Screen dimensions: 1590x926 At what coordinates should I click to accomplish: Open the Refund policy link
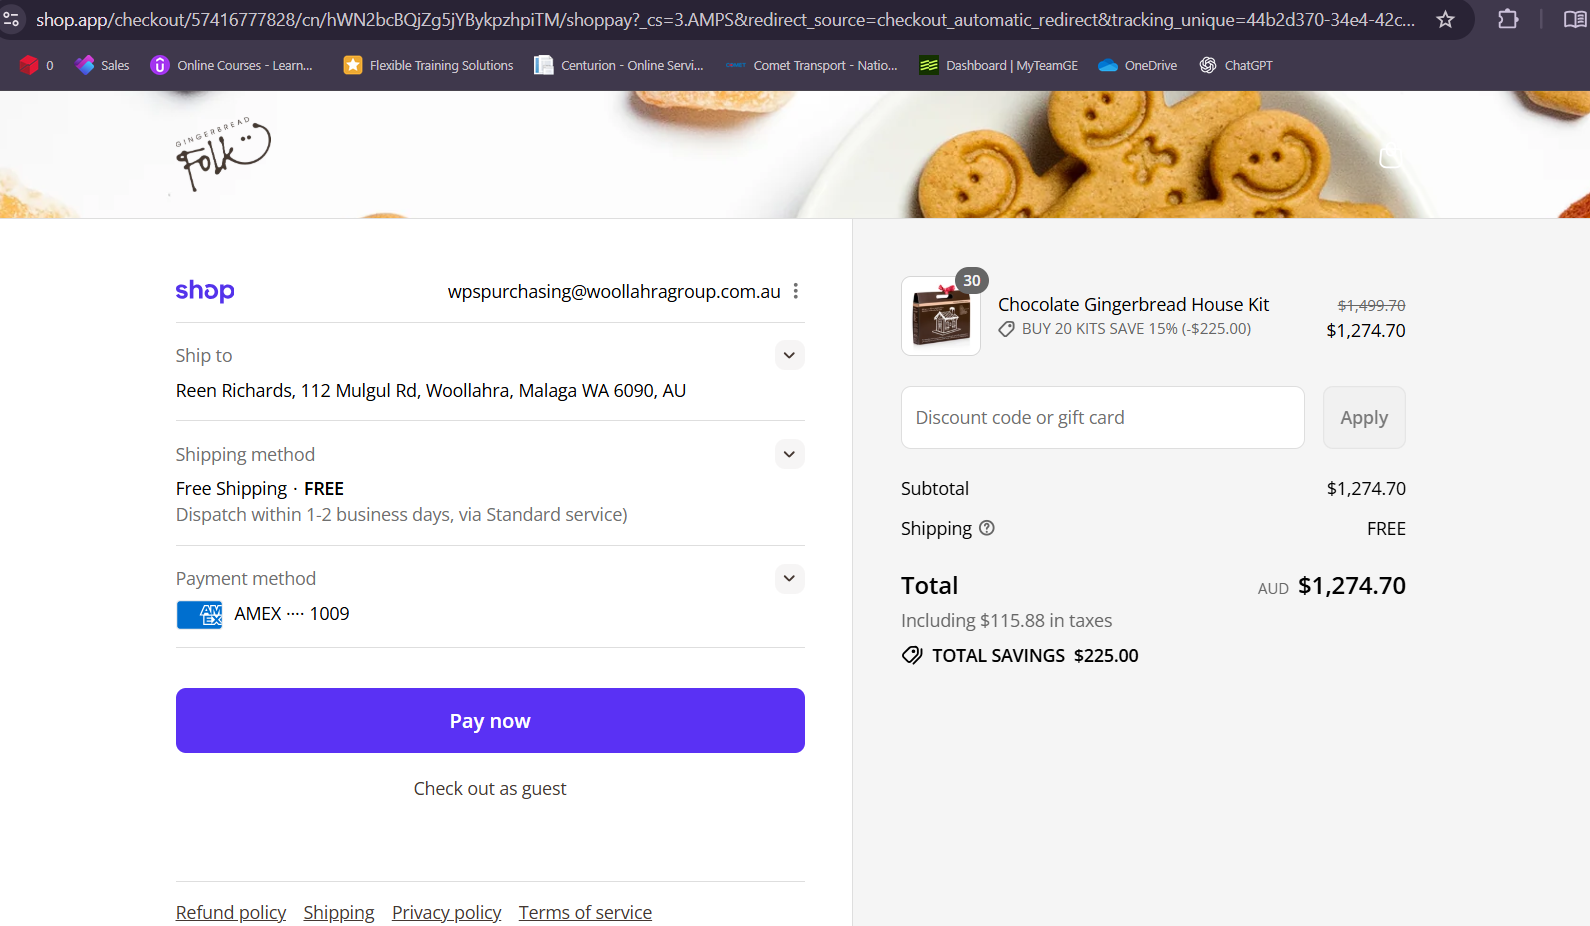231,912
